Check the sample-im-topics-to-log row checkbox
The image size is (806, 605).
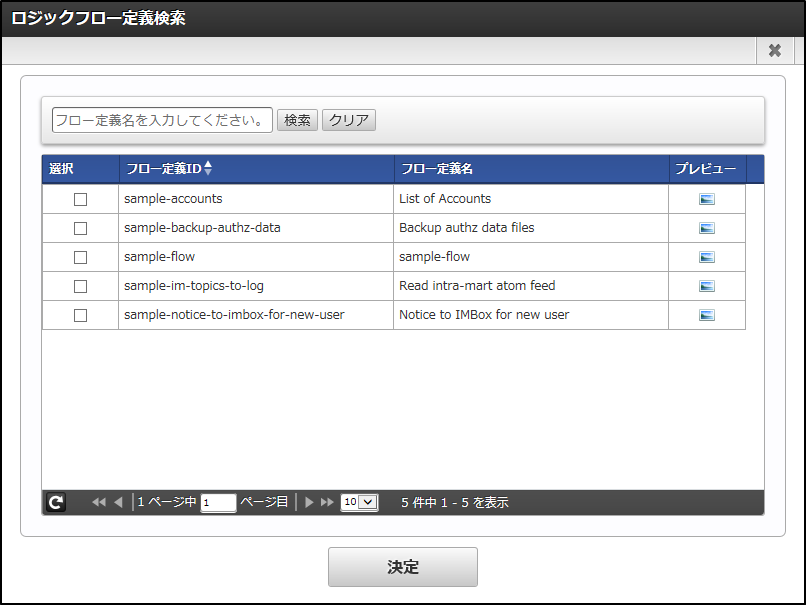coord(80,286)
